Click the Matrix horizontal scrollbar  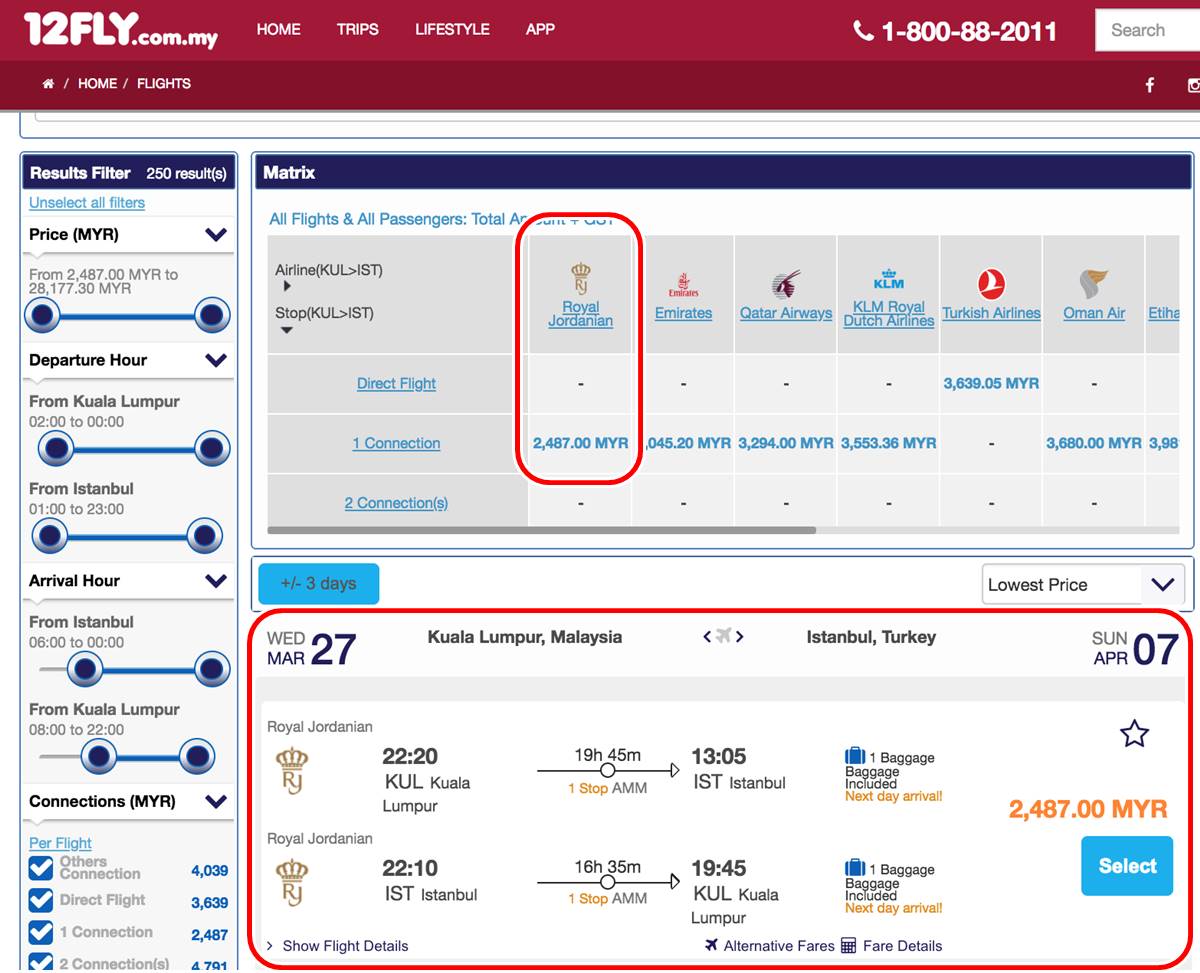coord(541,530)
